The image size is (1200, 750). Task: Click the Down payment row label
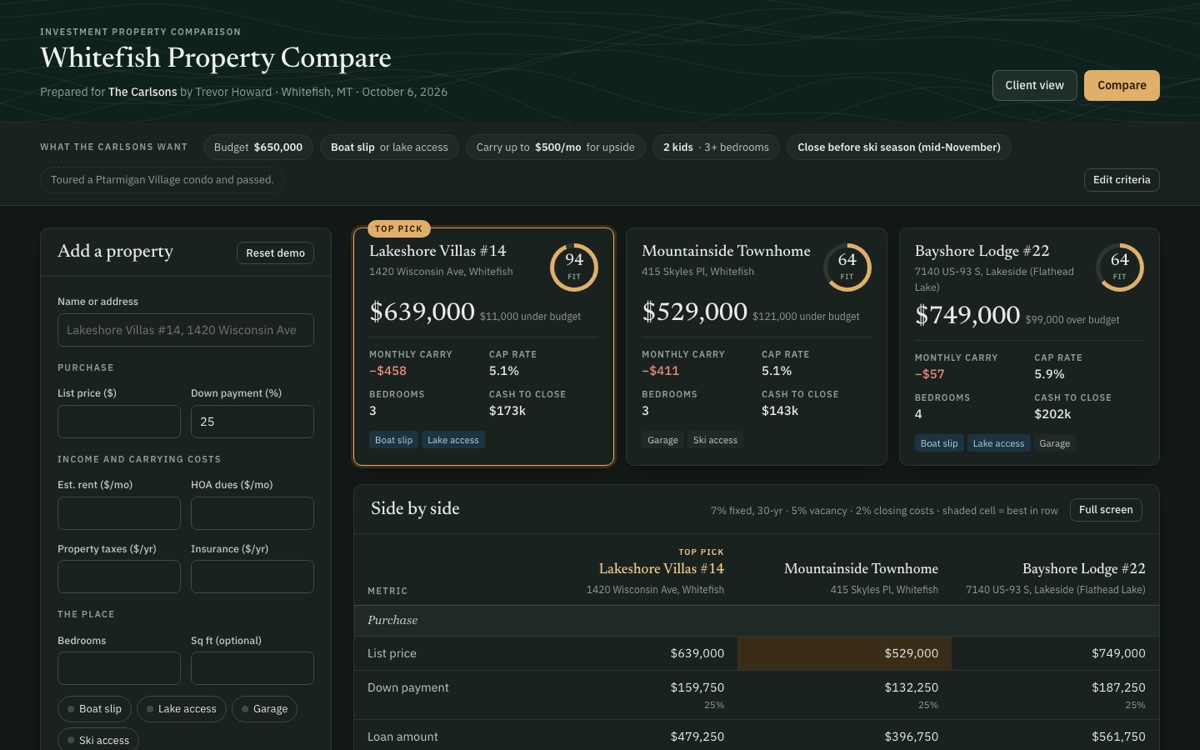click(x=408, y=688)
